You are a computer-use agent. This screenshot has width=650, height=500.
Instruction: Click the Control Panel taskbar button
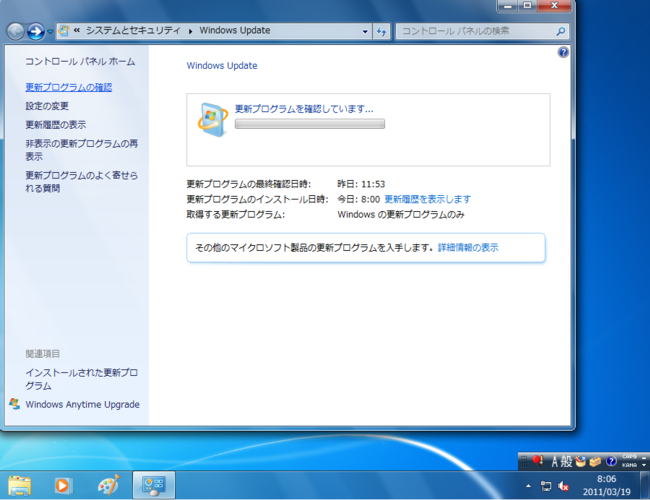tap(154, 485)
